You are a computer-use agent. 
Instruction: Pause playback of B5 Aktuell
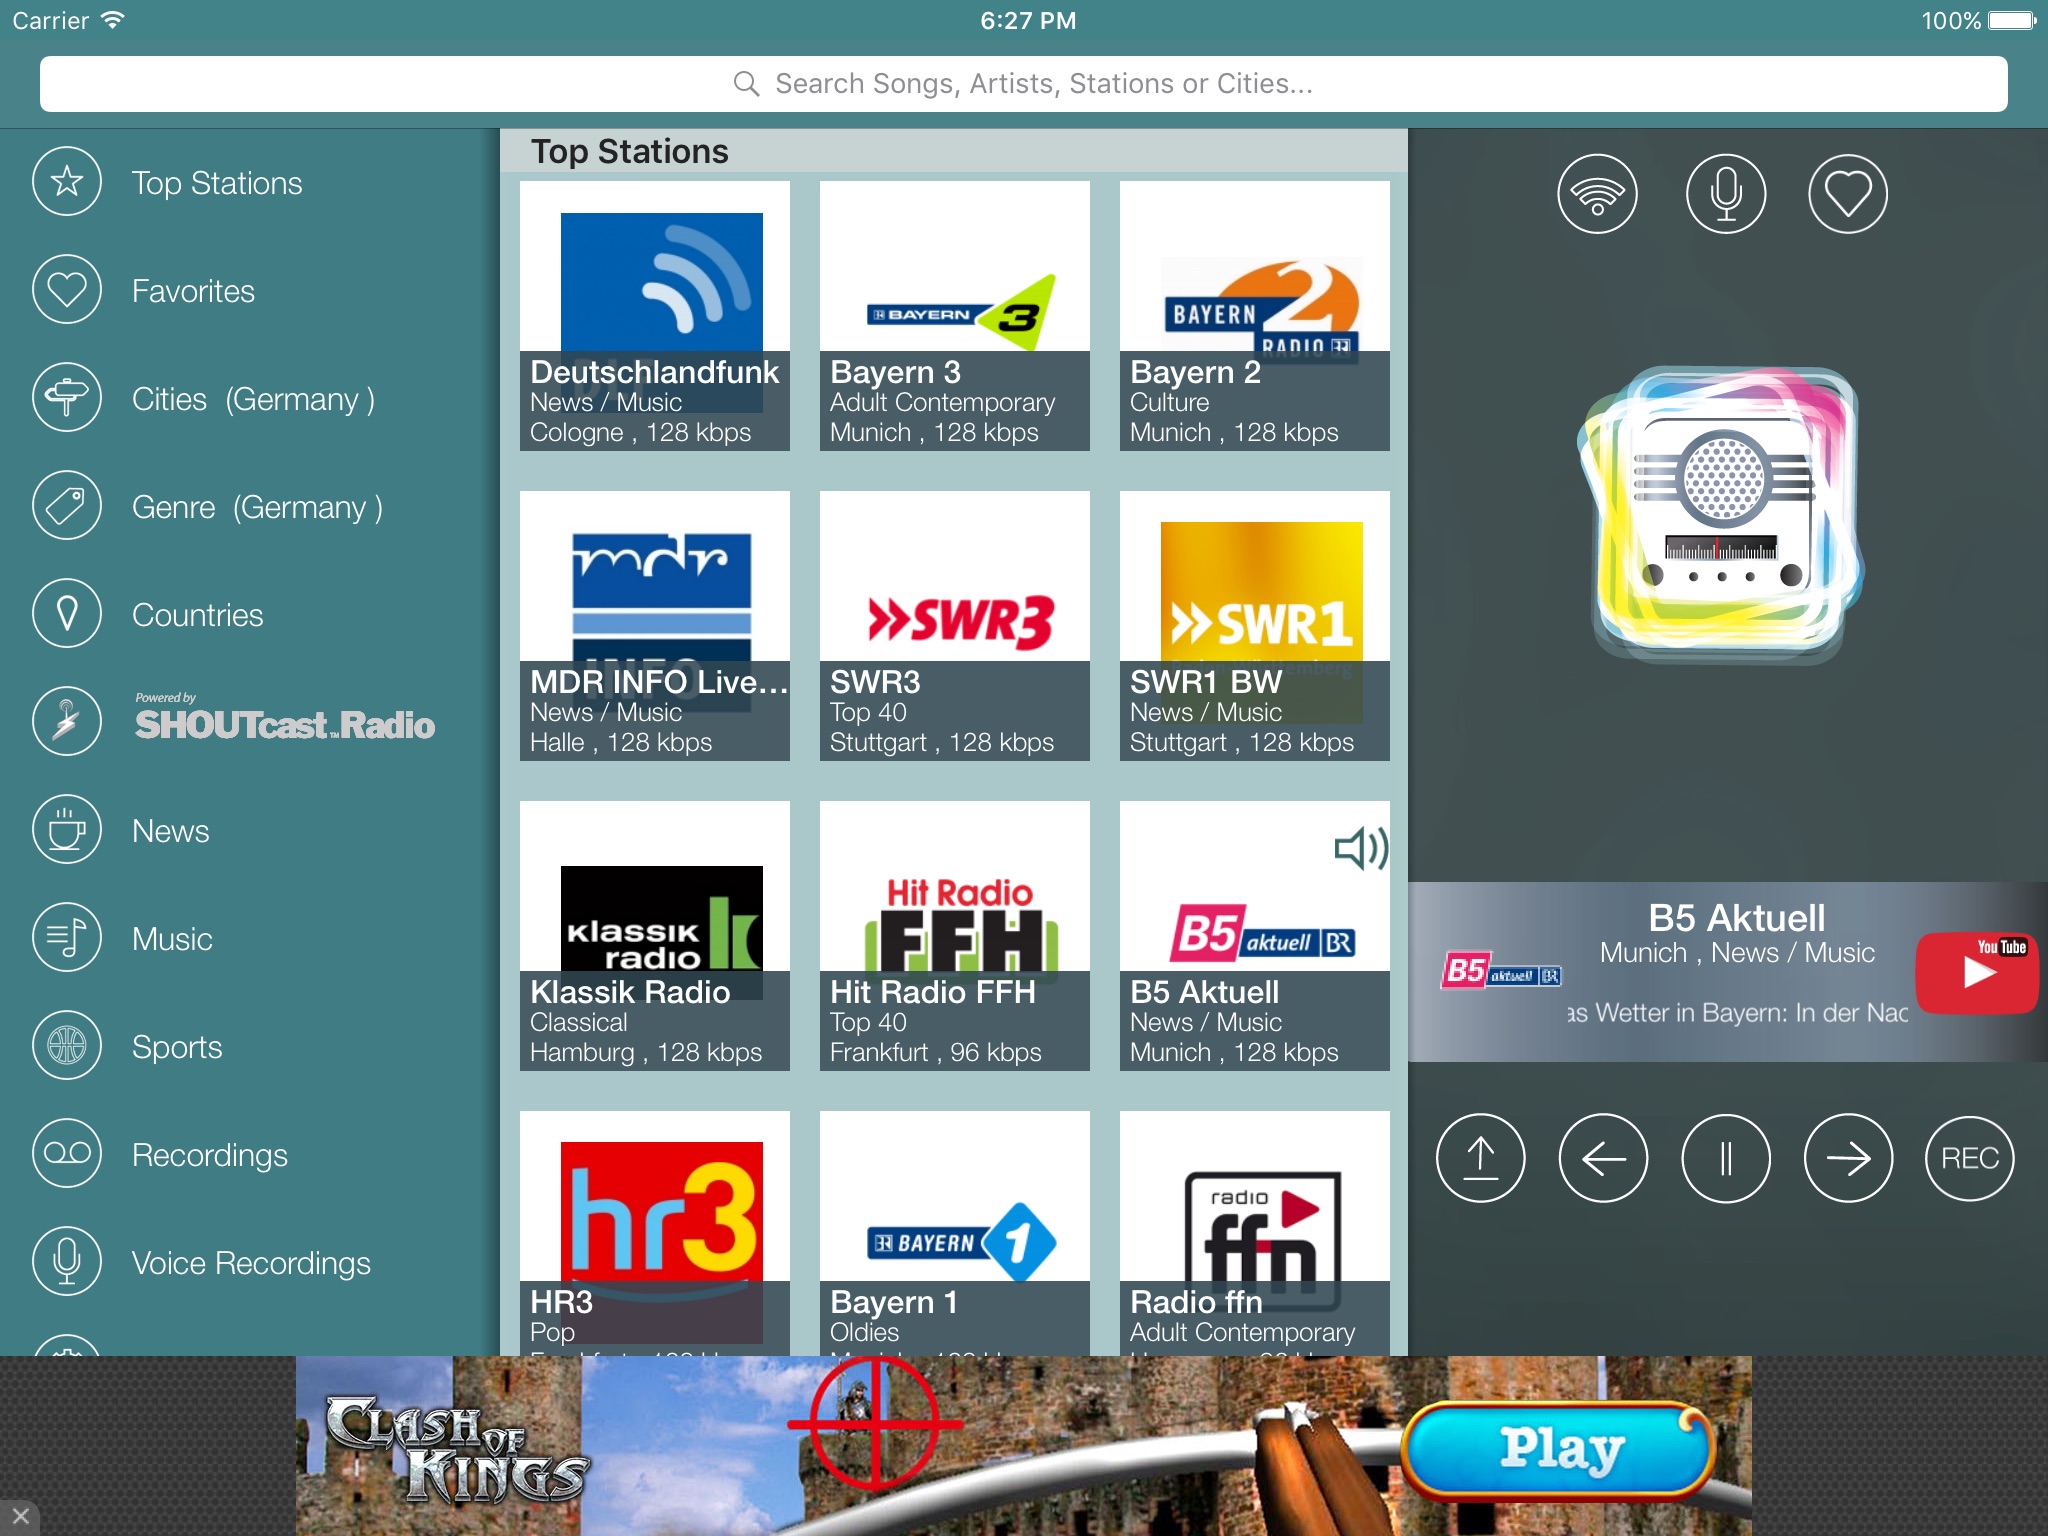tap(1725, 1158)
